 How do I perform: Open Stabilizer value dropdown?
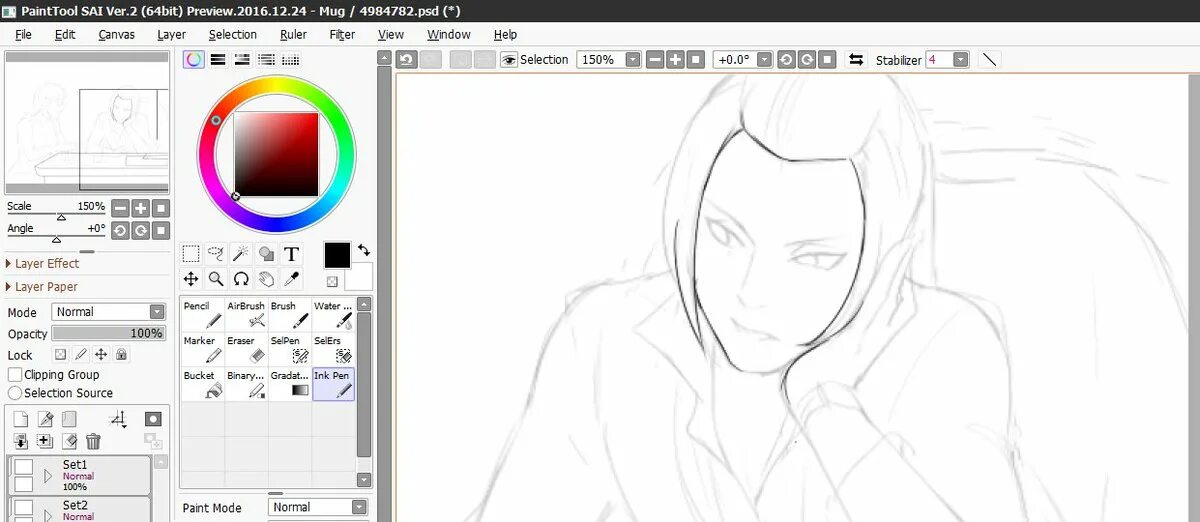coord(960,60)
